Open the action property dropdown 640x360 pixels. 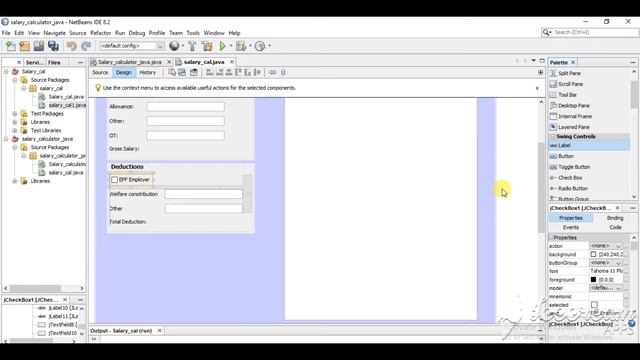(x=606, y=246)
